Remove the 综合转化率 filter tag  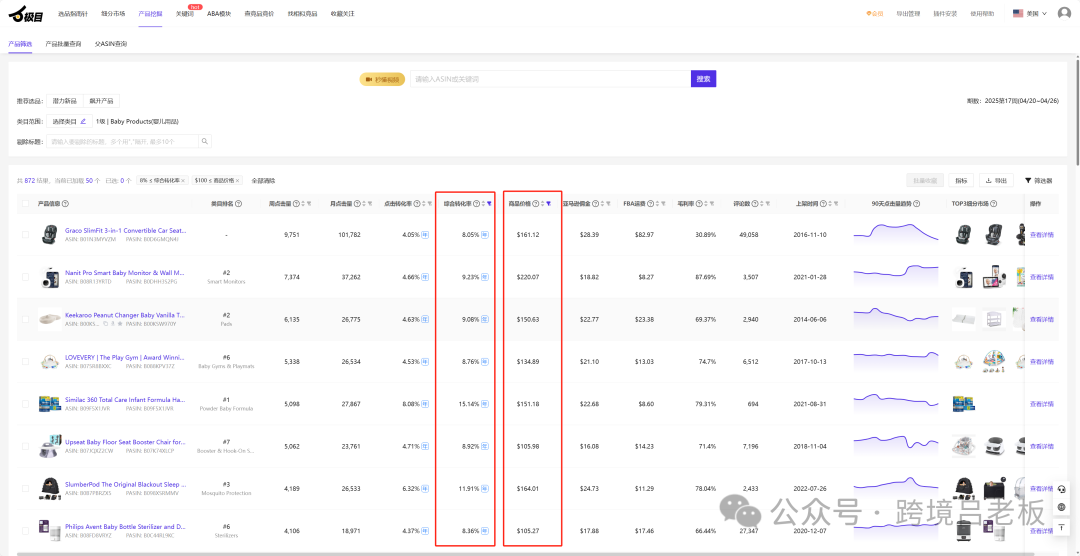[184, 180]
